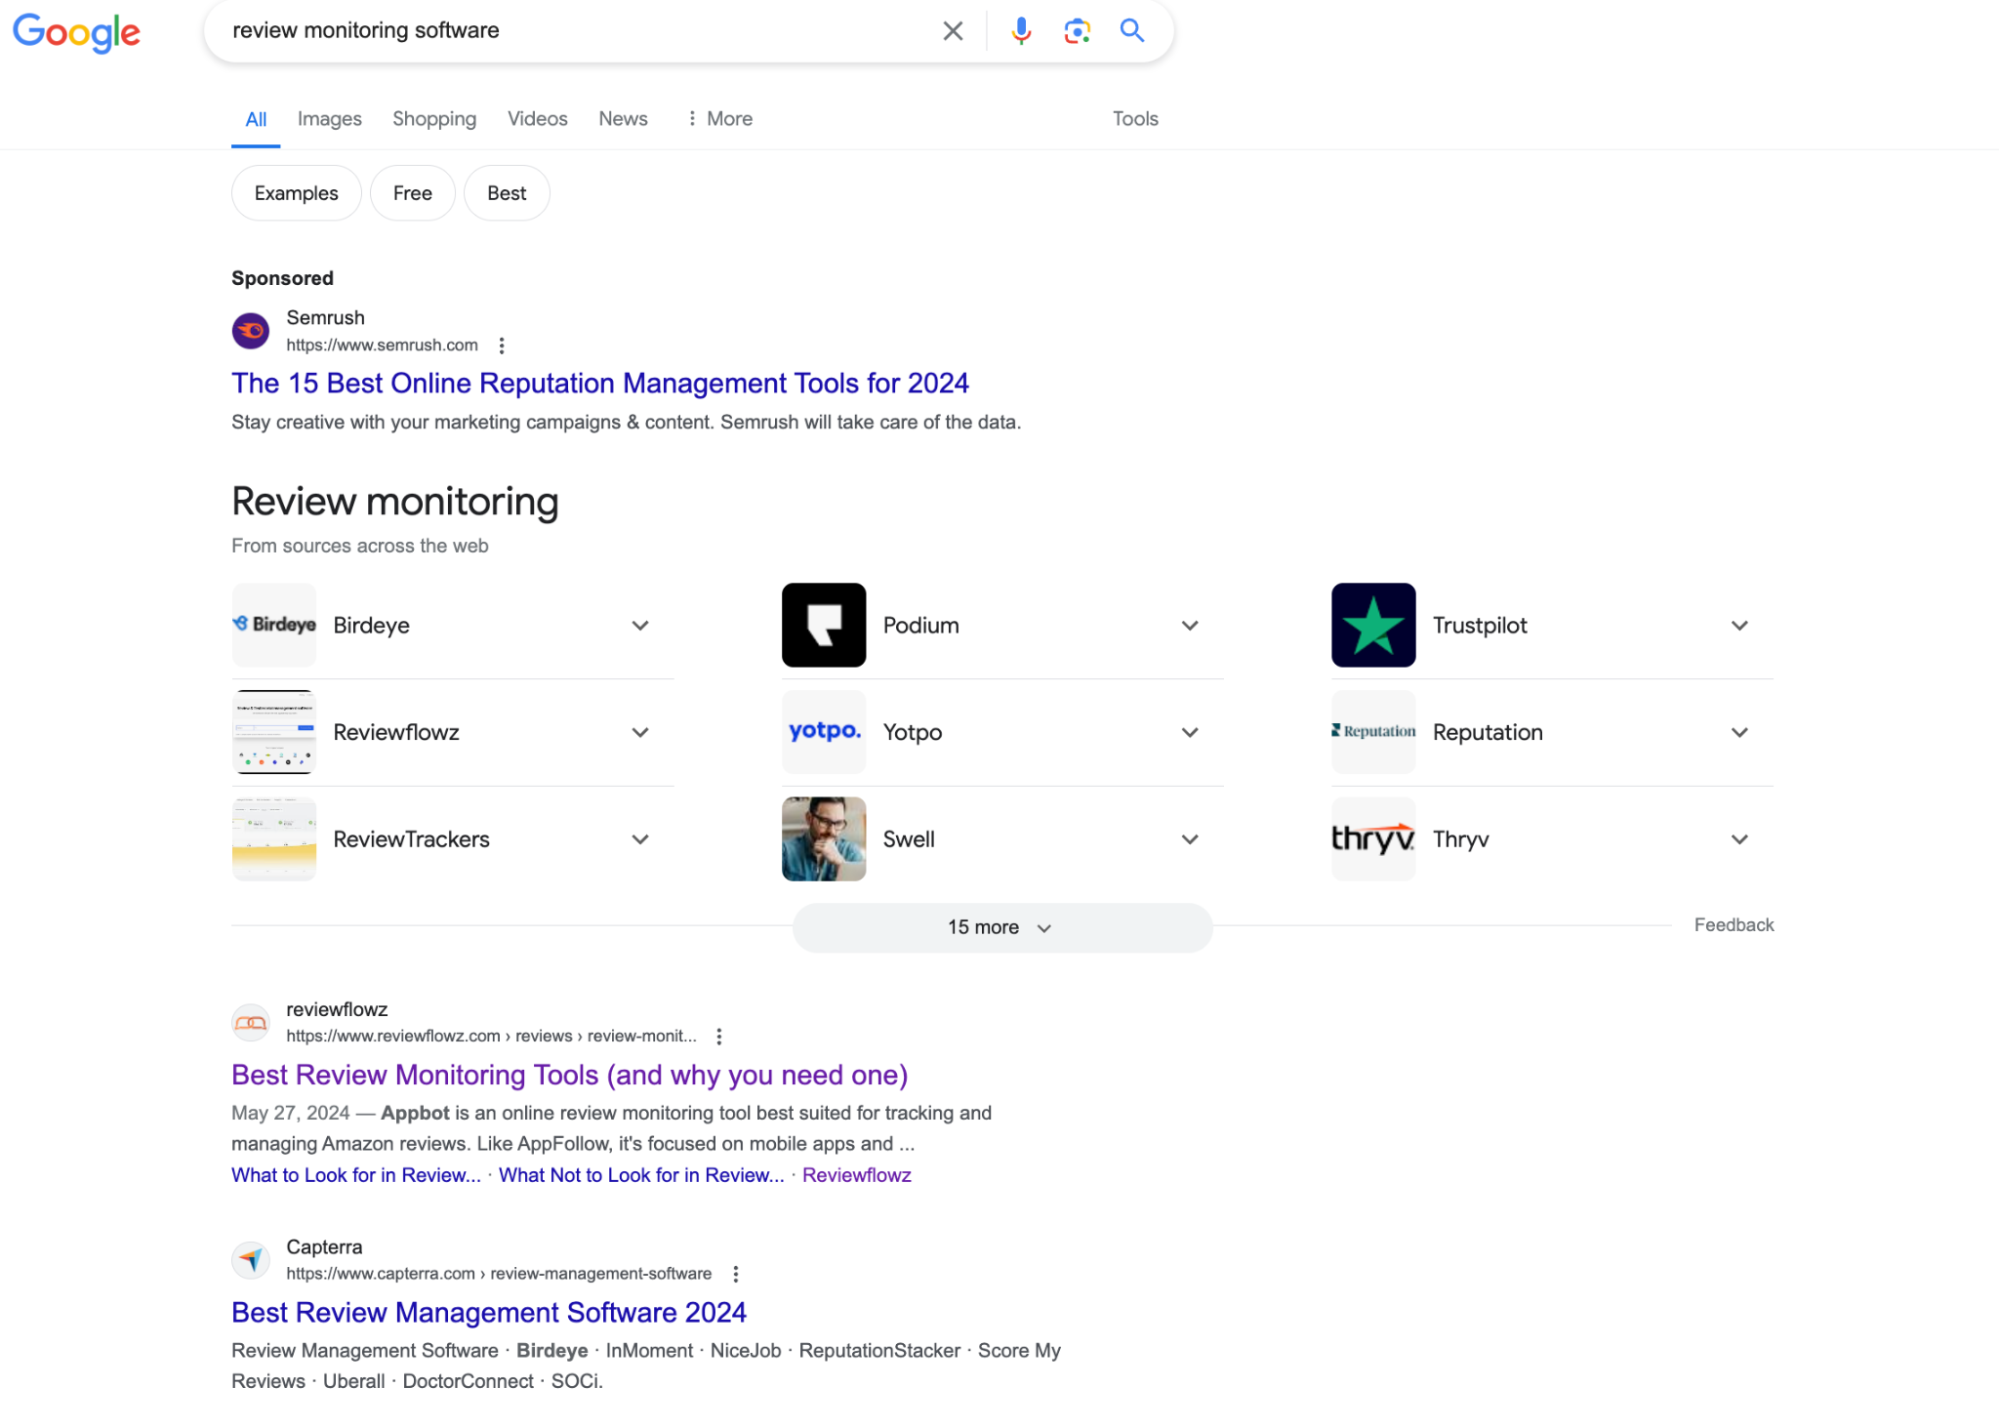Click the Trustpilot star logo thumbnail
Image resolution: width=1999 pixels, height=1416 pixels.
(x=1373, y=625)
